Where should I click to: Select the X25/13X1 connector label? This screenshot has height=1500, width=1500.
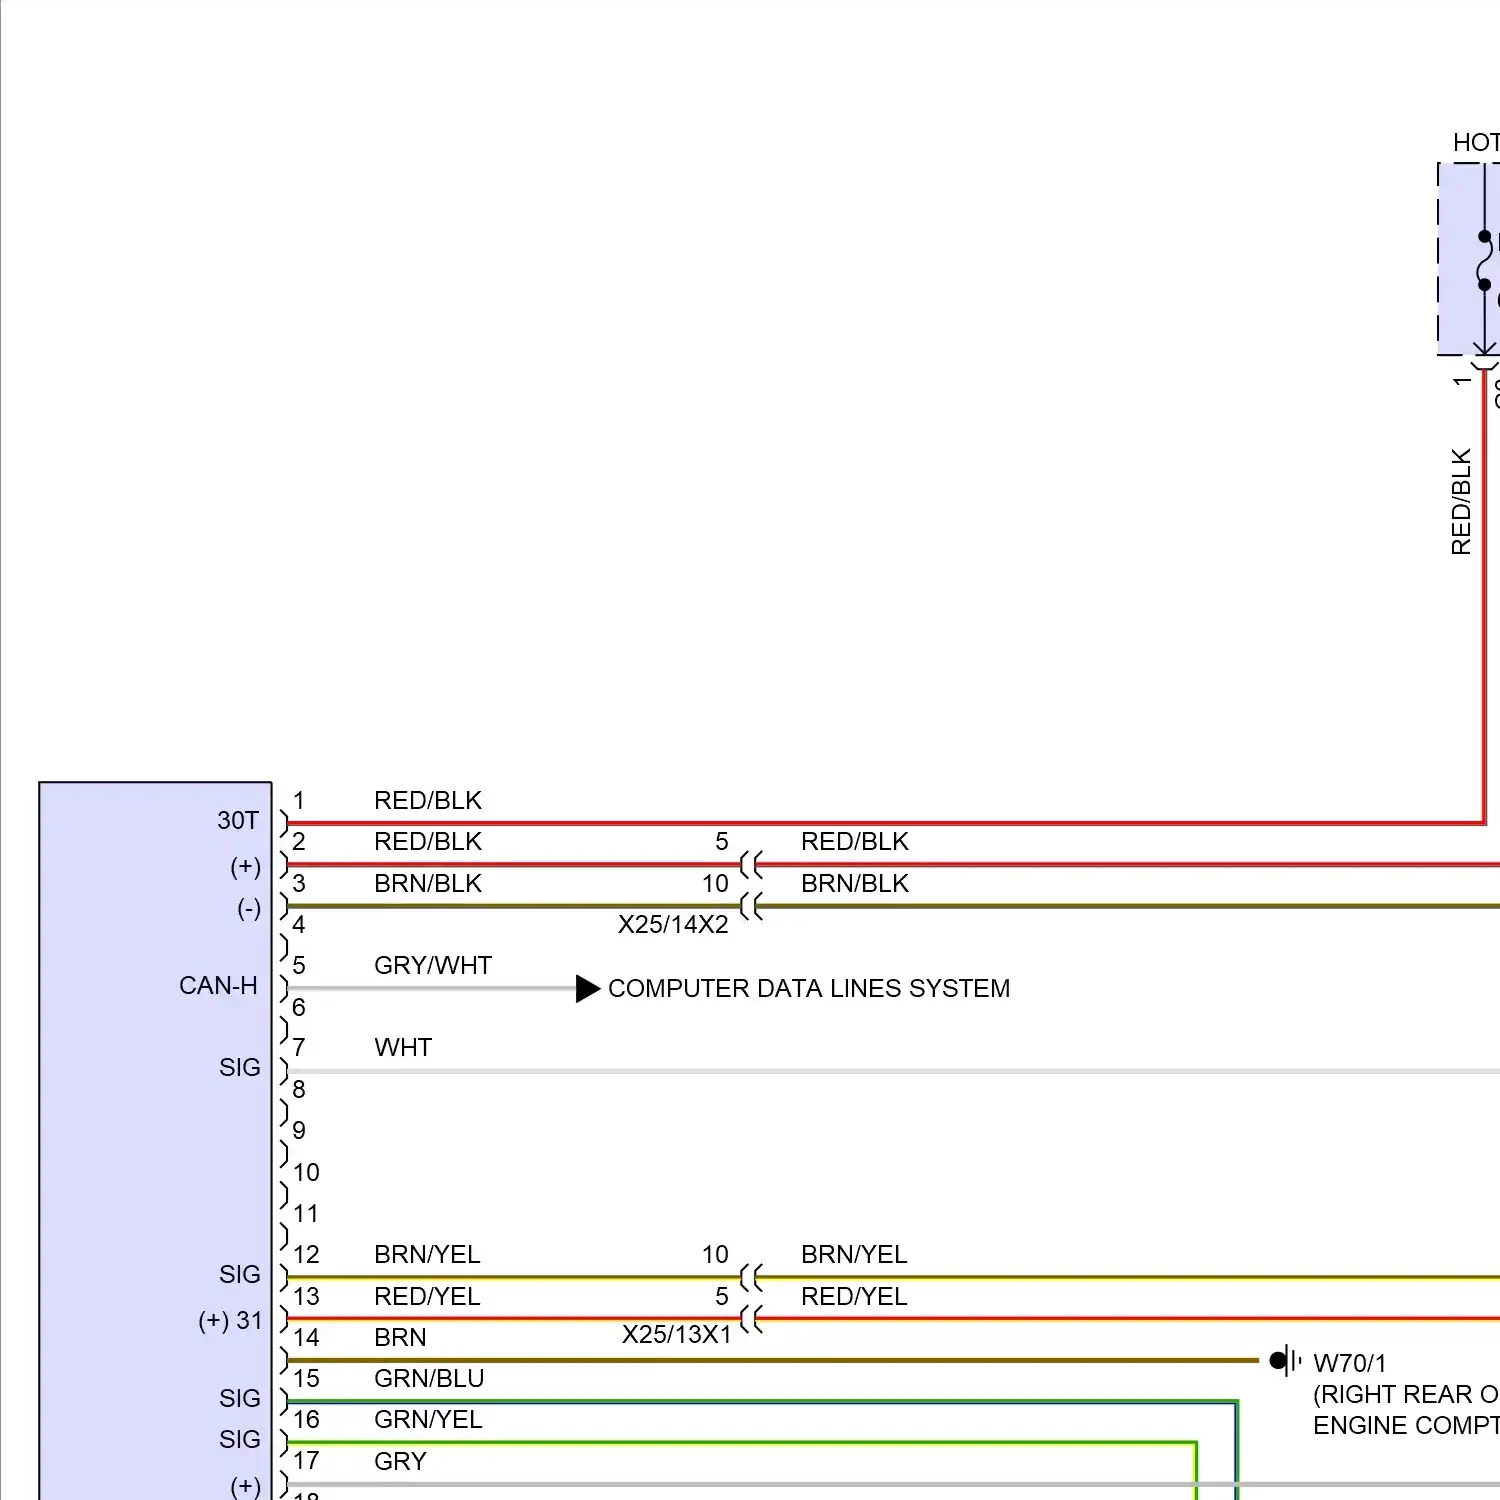pyautogui.click(x=677, y=1335)
